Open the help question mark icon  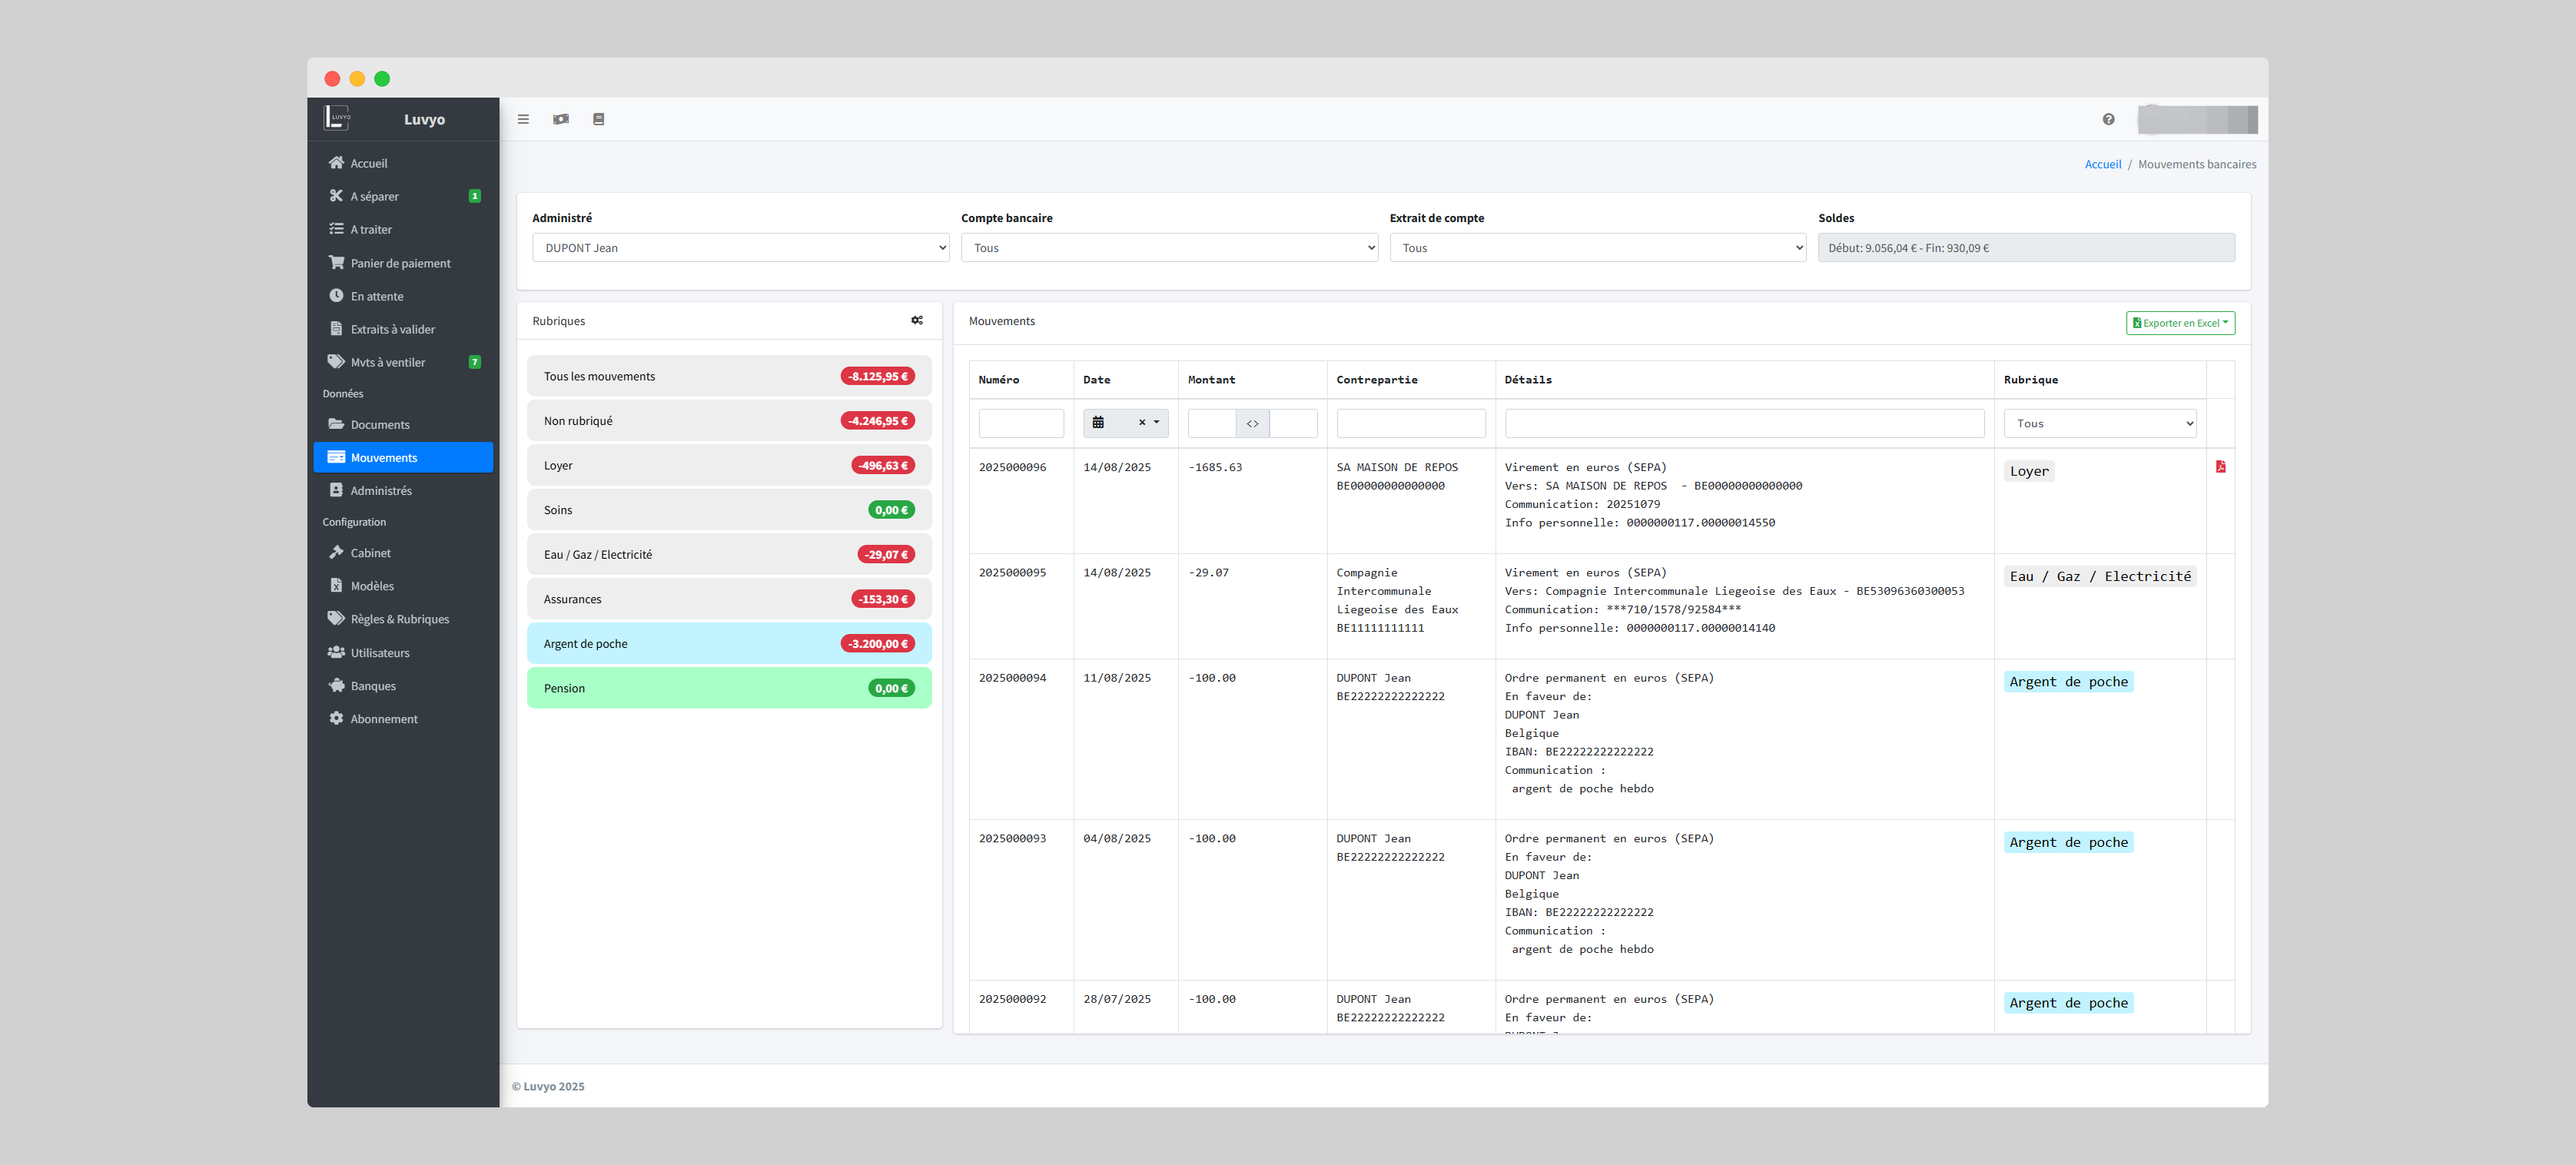pyautogui.click(x=2108, y=119)
